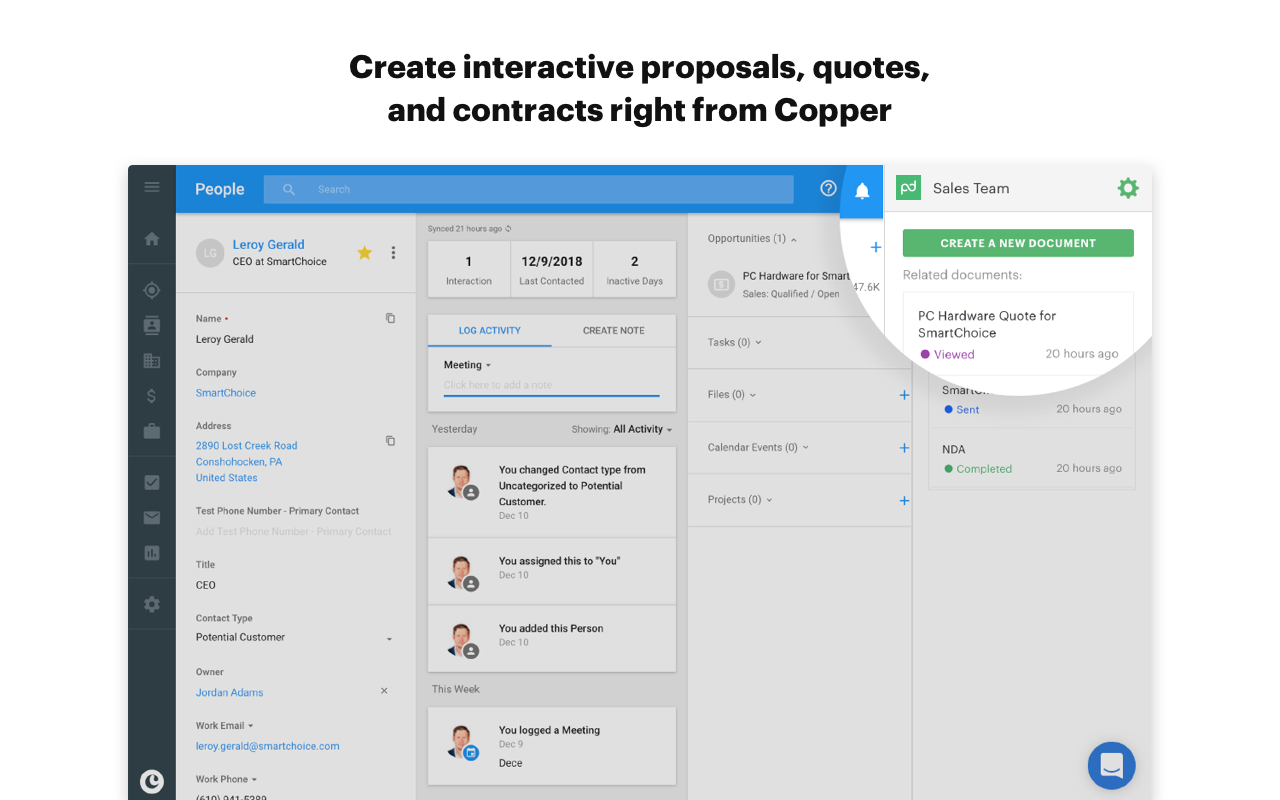The width and height of the screenshot is (1280, 800).
Task: Switch to the Create Note tab
Action: click(x=614, y=330)
